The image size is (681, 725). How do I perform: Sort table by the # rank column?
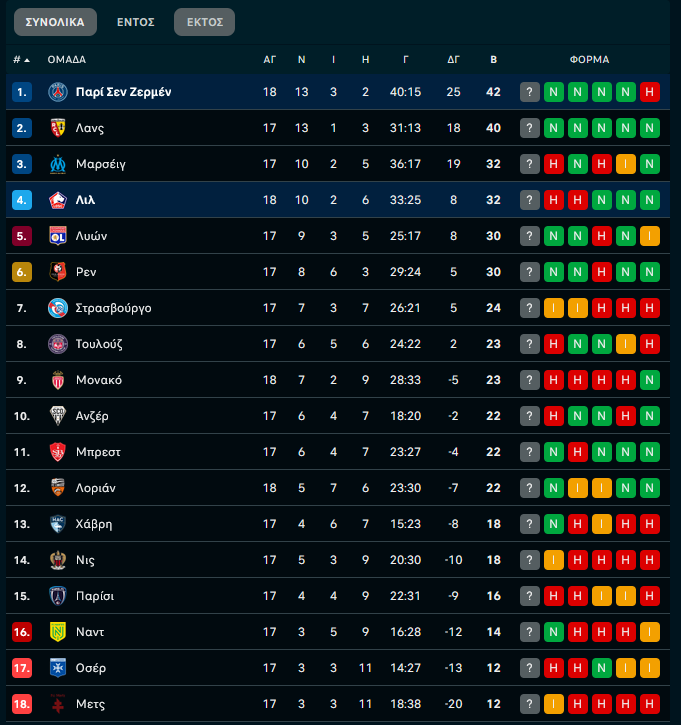coord(21,59)
